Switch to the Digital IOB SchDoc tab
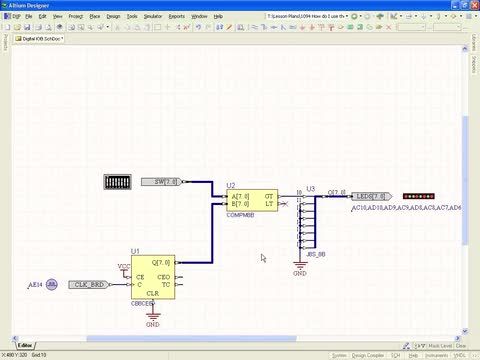The image size is (480, 360). 39,39
